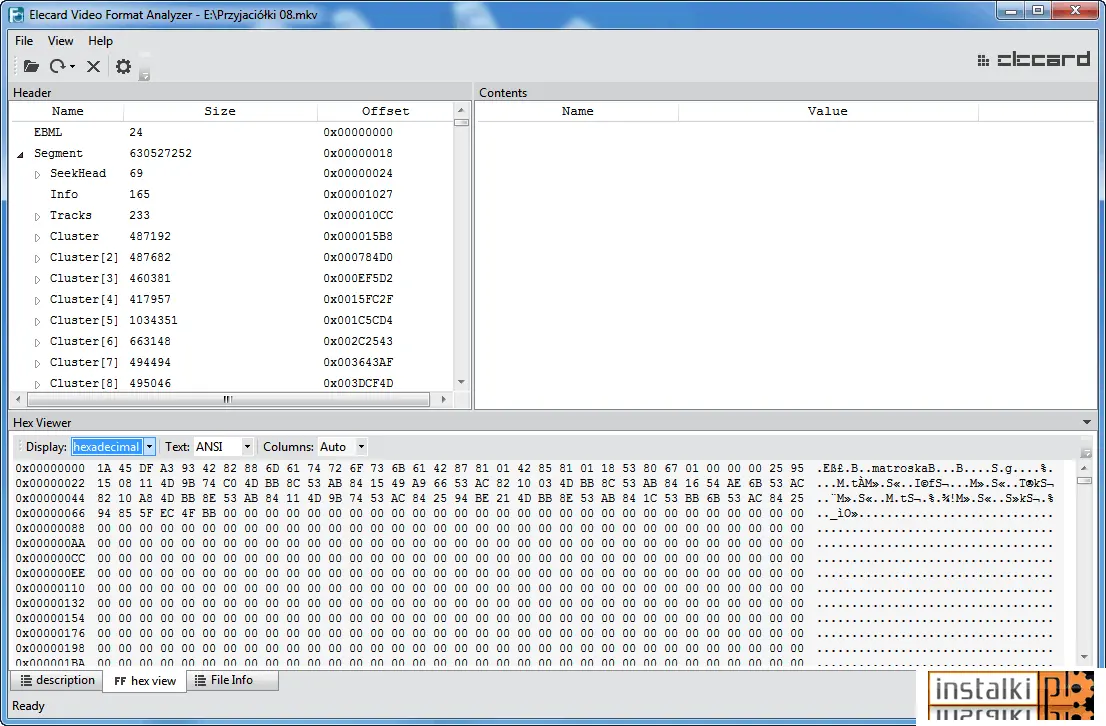Expand the Cluster[6] node
The width and height of the screenshot is (1106, 726).
pyautogui.click(x=37, y=343)
